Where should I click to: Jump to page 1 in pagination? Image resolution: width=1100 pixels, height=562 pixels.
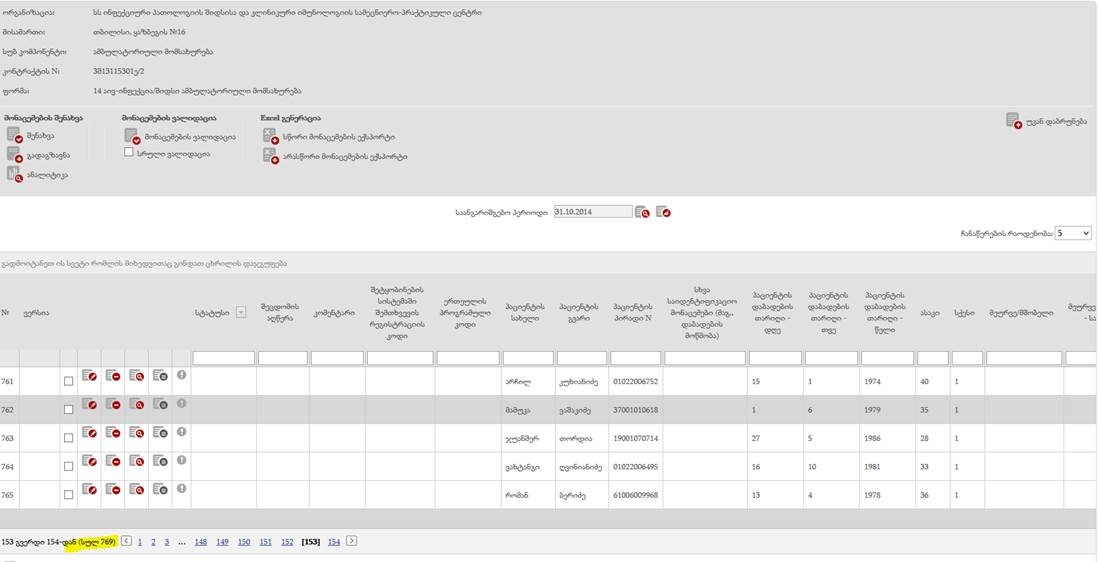[x=139, y=542]
